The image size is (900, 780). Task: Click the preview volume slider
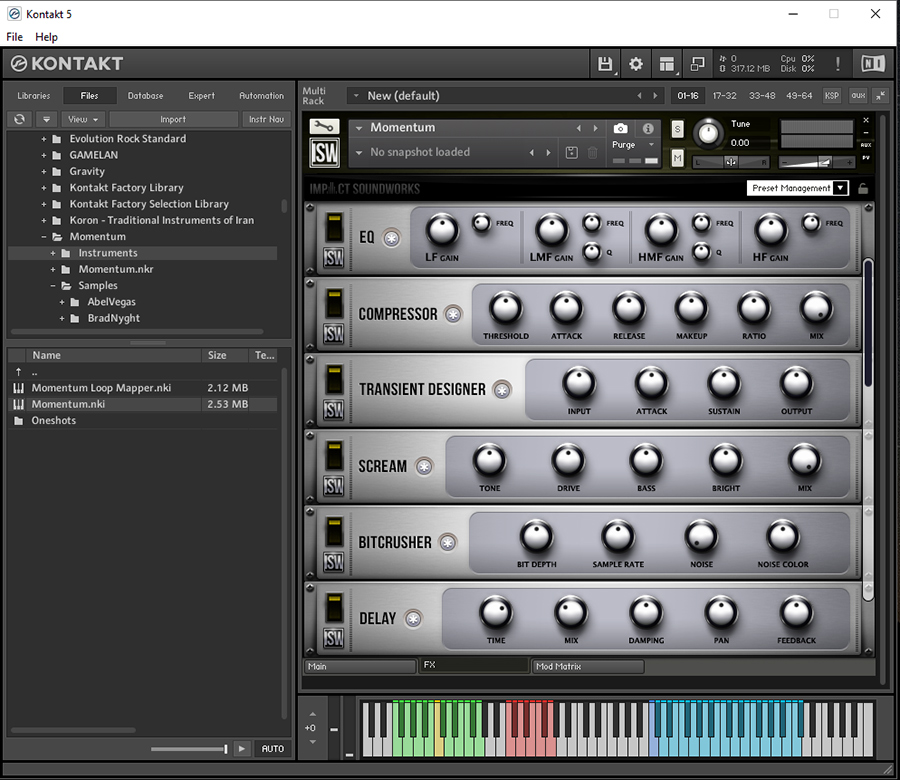click(x=189, y=748)
